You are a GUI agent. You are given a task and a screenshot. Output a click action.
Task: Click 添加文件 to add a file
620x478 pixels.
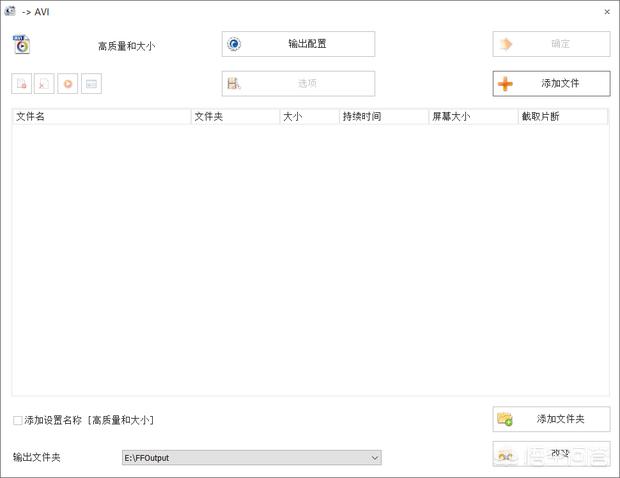(x=551, y=84)
